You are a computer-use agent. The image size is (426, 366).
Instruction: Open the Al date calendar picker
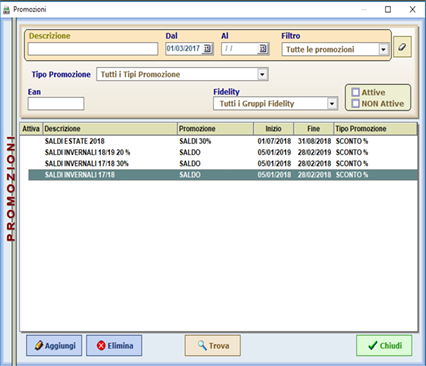(x=263, y=49)
